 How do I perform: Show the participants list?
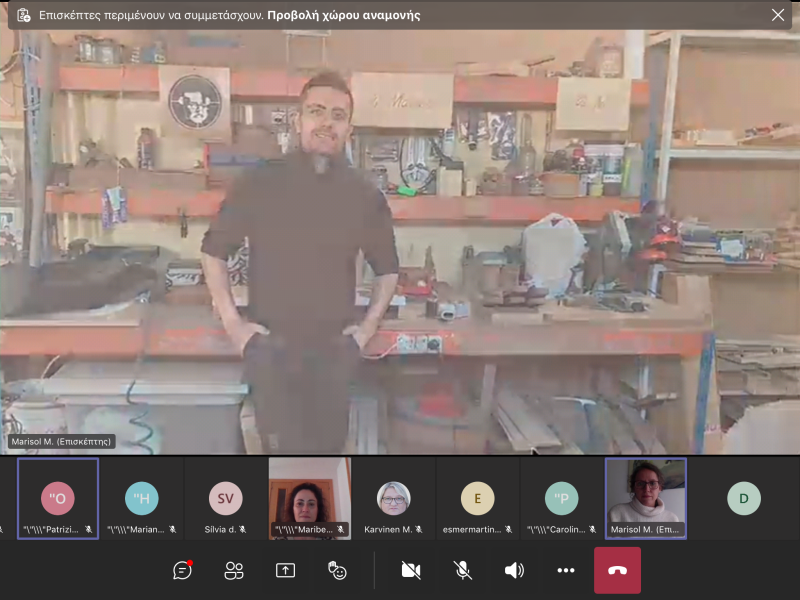point(234,570)
